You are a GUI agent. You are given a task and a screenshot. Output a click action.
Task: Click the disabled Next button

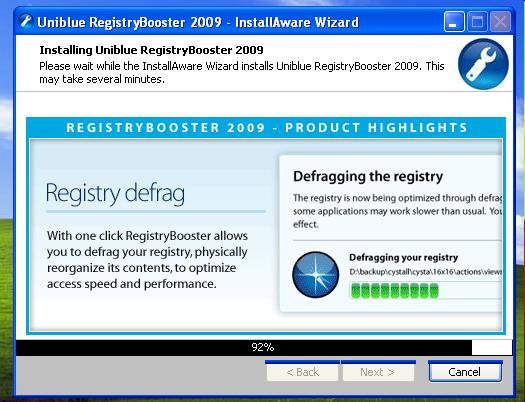[378, 372]
